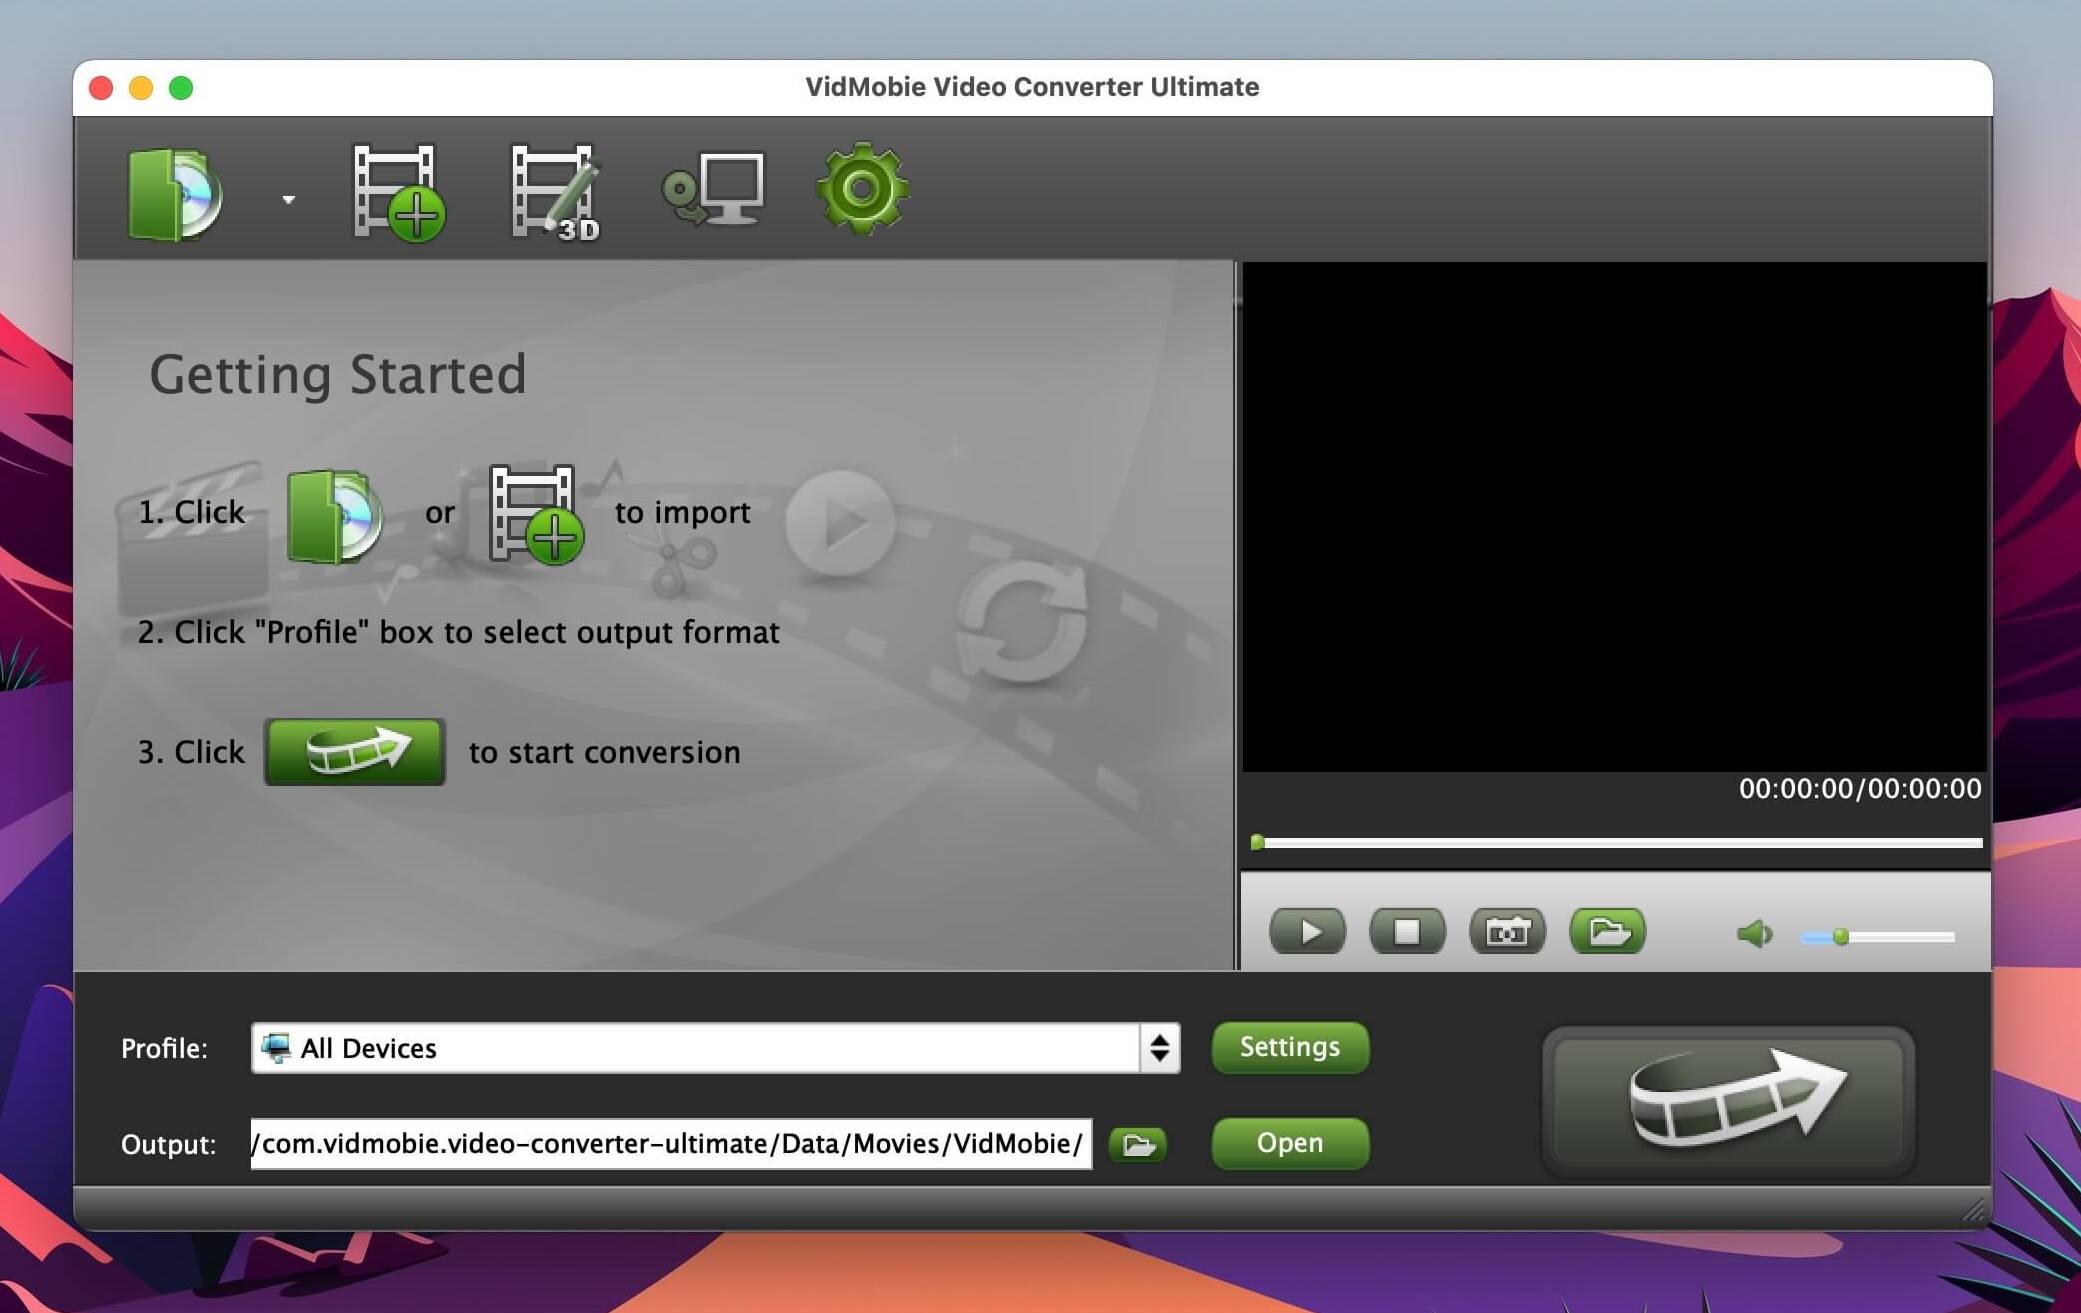Click the Load DVD disc toolbar icon
Screen dimensions: 2081x1313
pyautogui.click(x=175, y=194)
